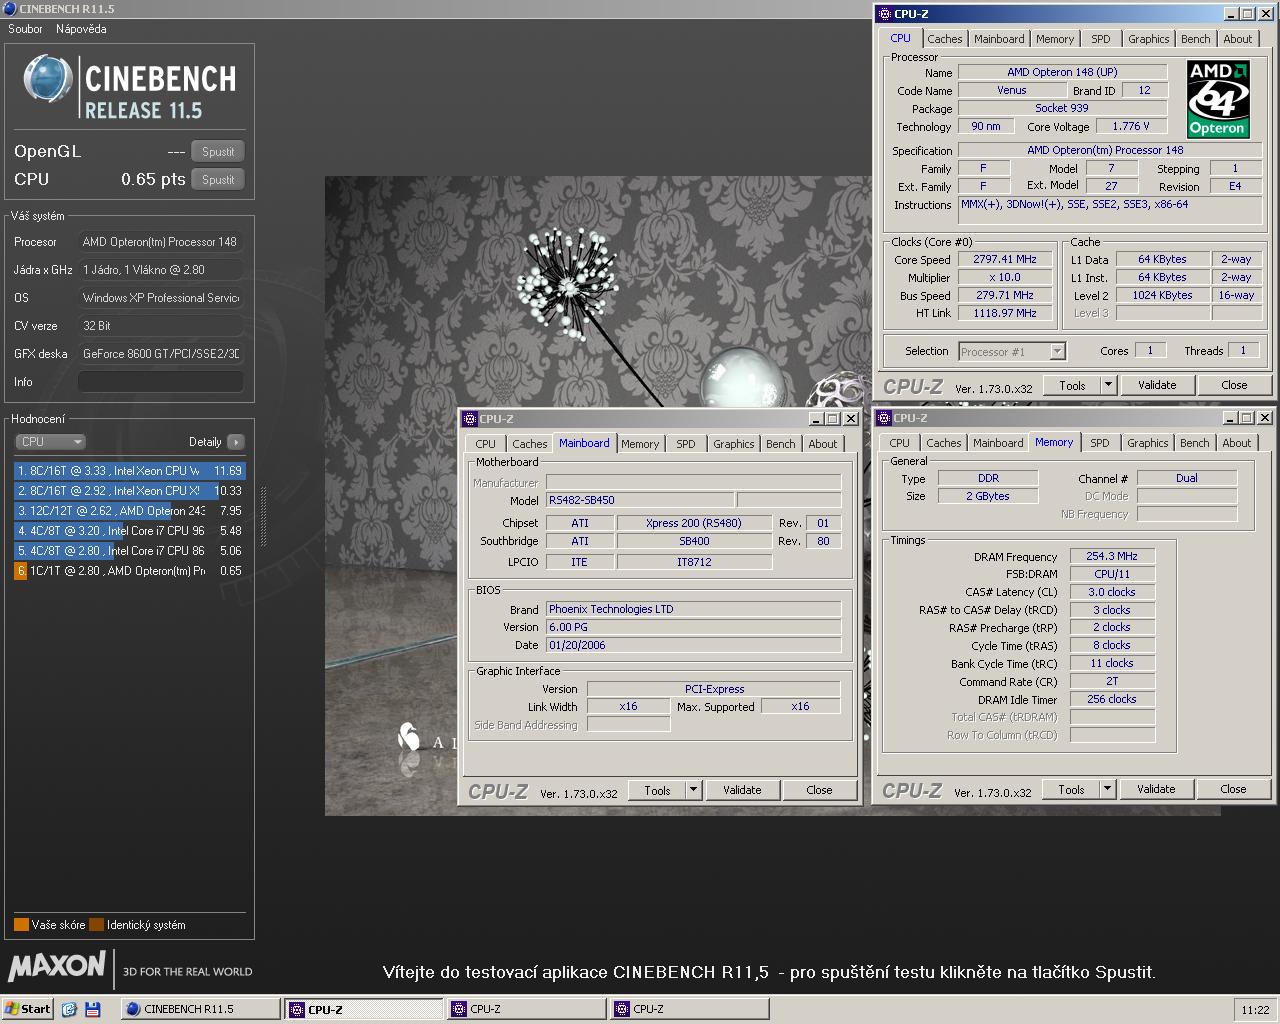Select ranking row 8C/16T @ 2.92 Intel Xeon

(x=129, y=491)
